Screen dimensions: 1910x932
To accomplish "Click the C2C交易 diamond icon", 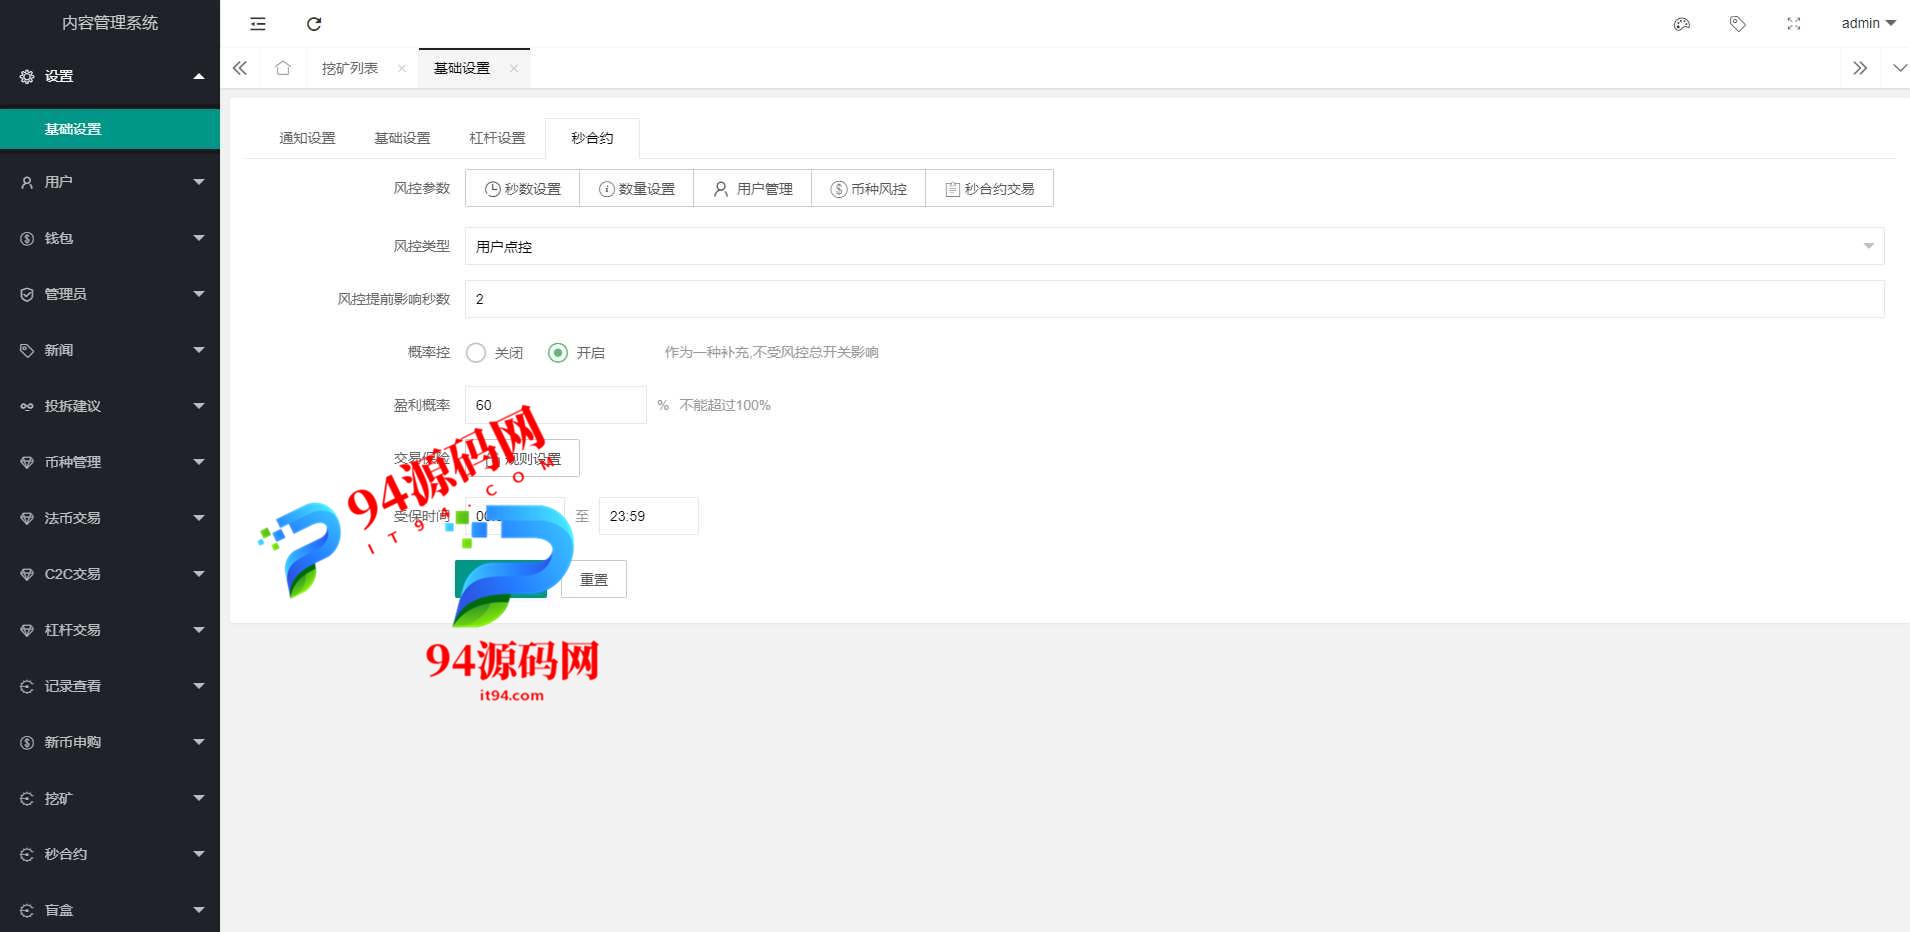I will point(27,574).
